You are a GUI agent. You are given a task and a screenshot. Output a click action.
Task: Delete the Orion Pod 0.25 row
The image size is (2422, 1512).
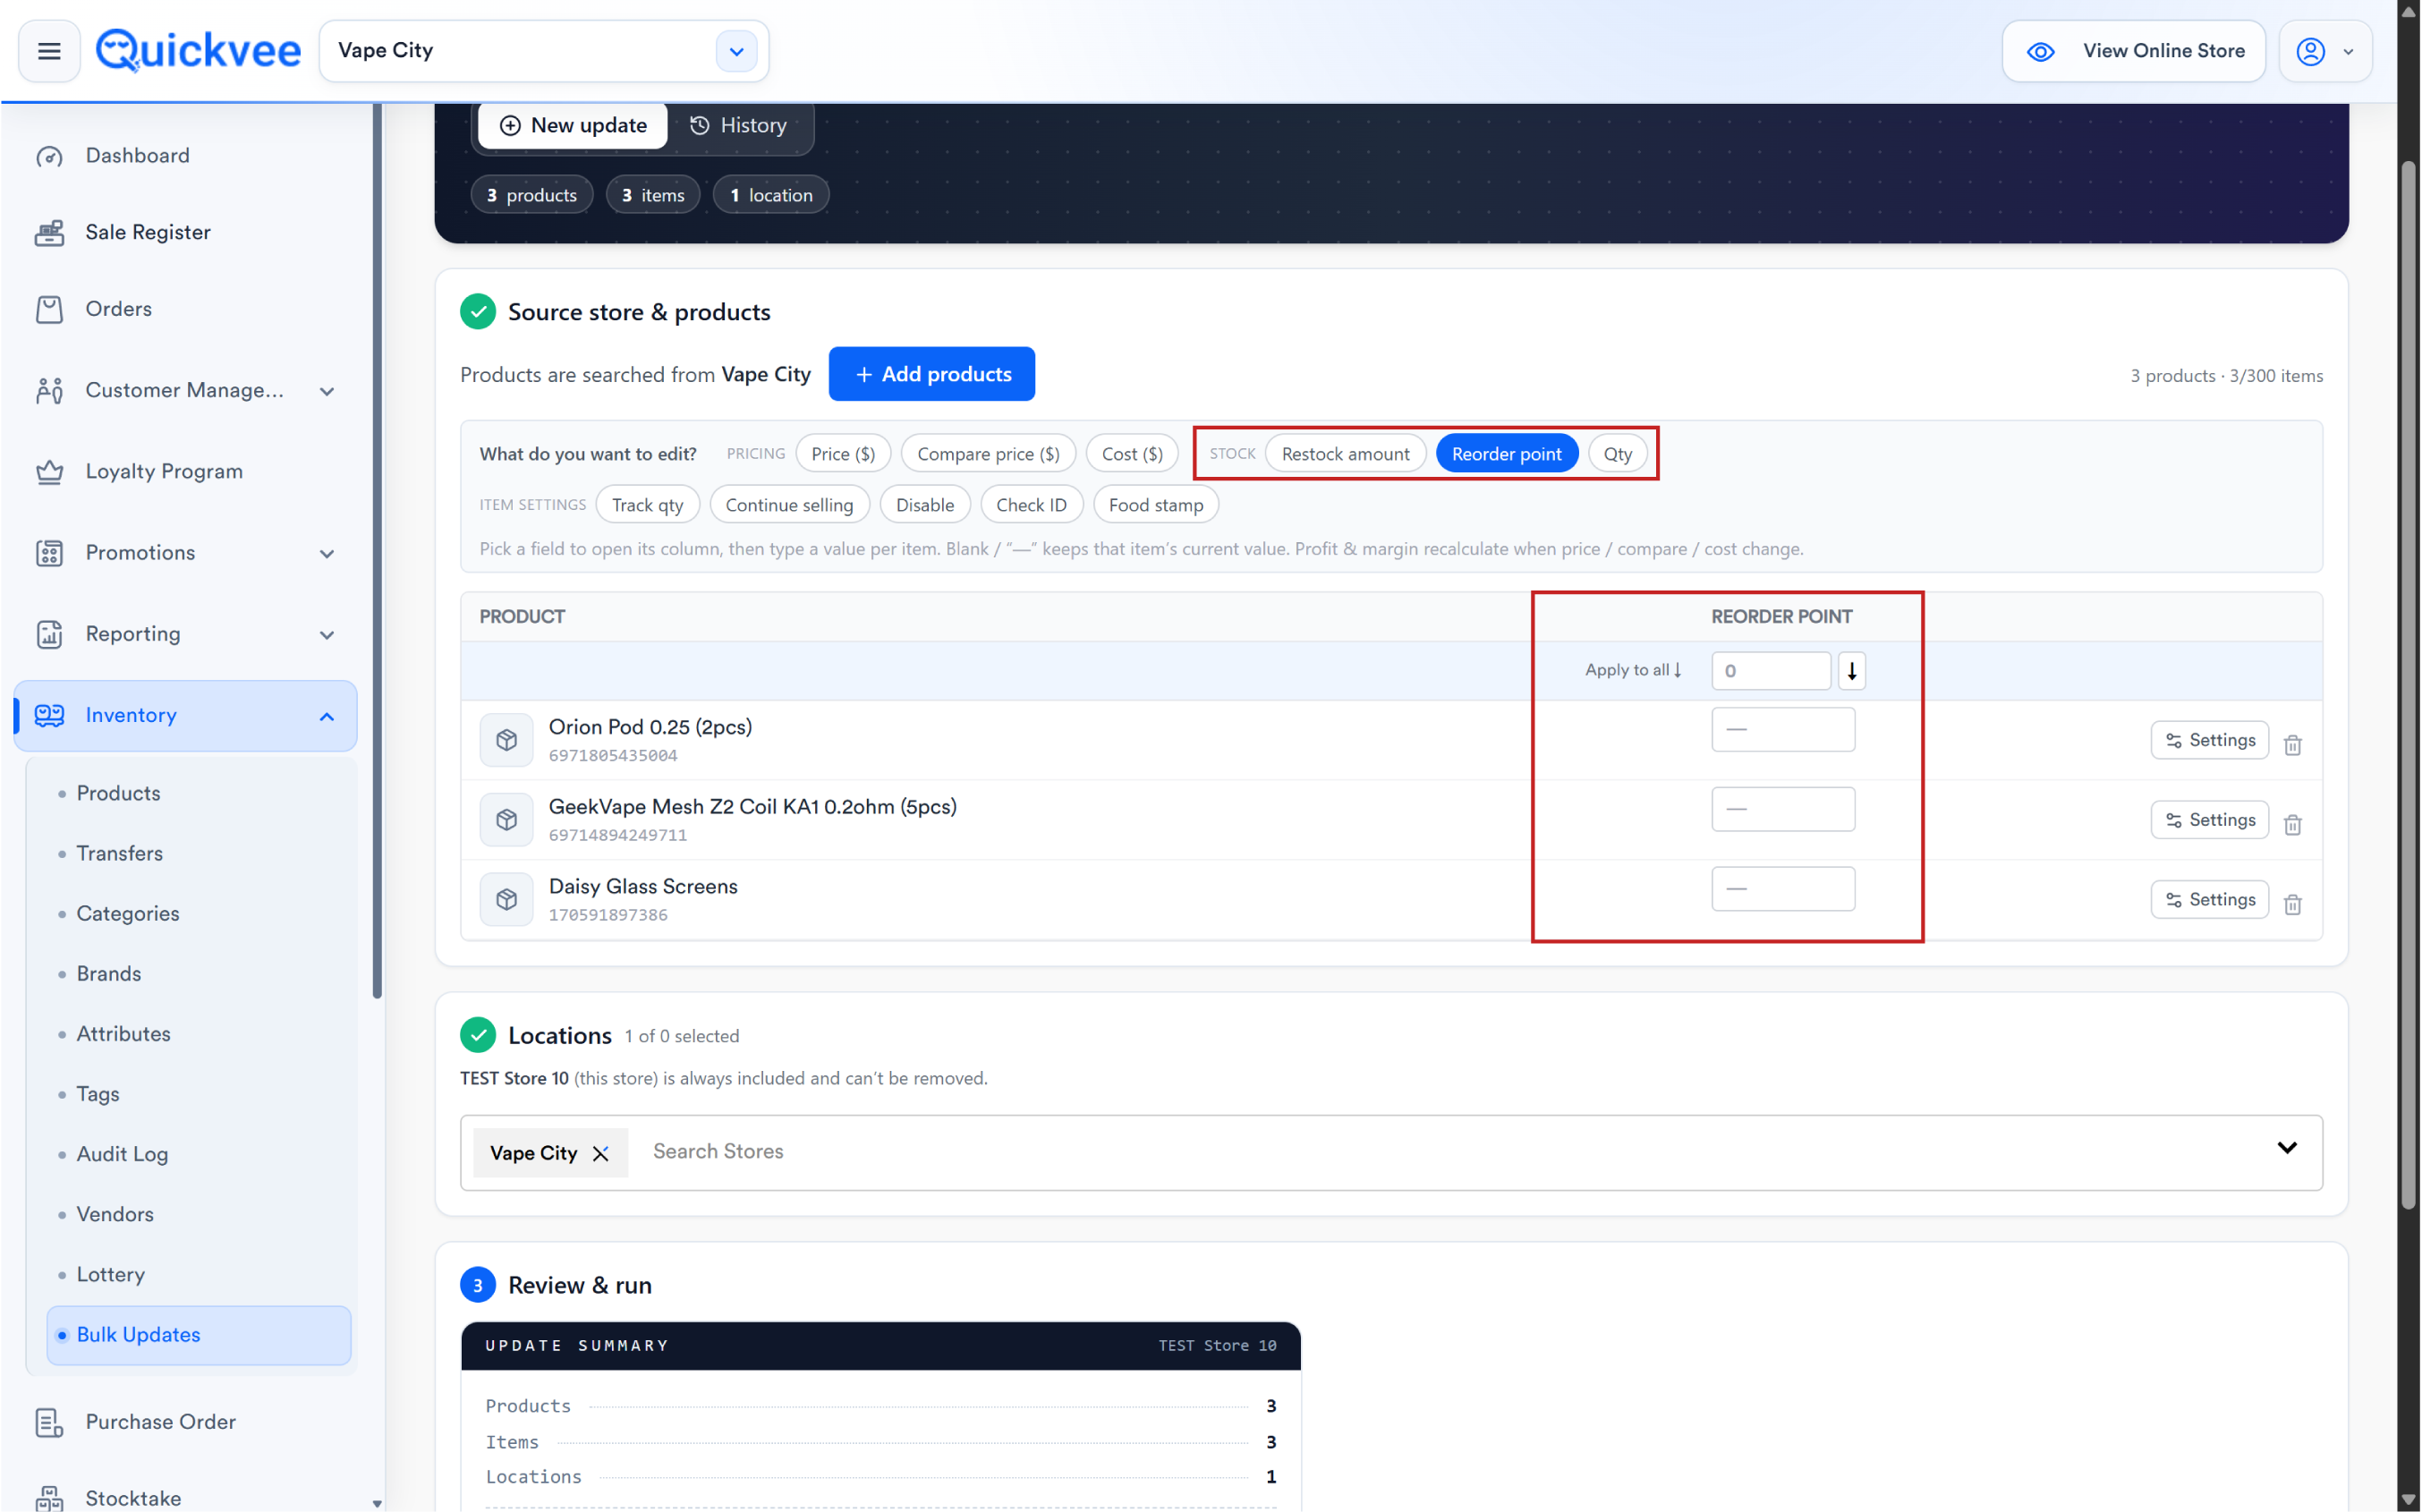click(x=2292, y=745)
